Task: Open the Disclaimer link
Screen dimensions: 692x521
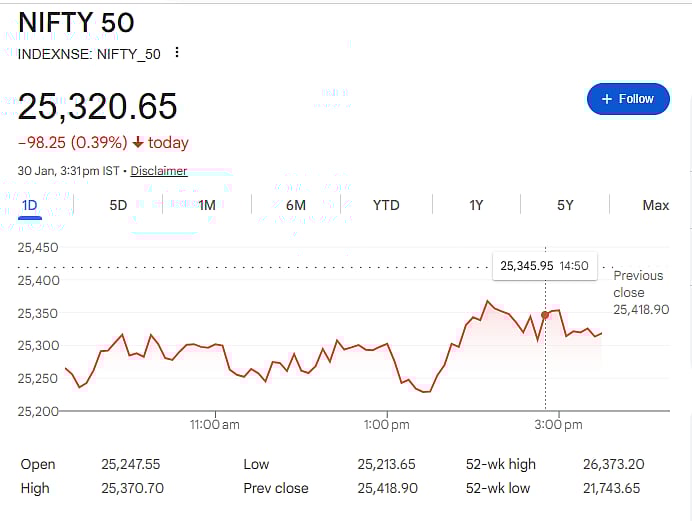Action: coord(159,171)
